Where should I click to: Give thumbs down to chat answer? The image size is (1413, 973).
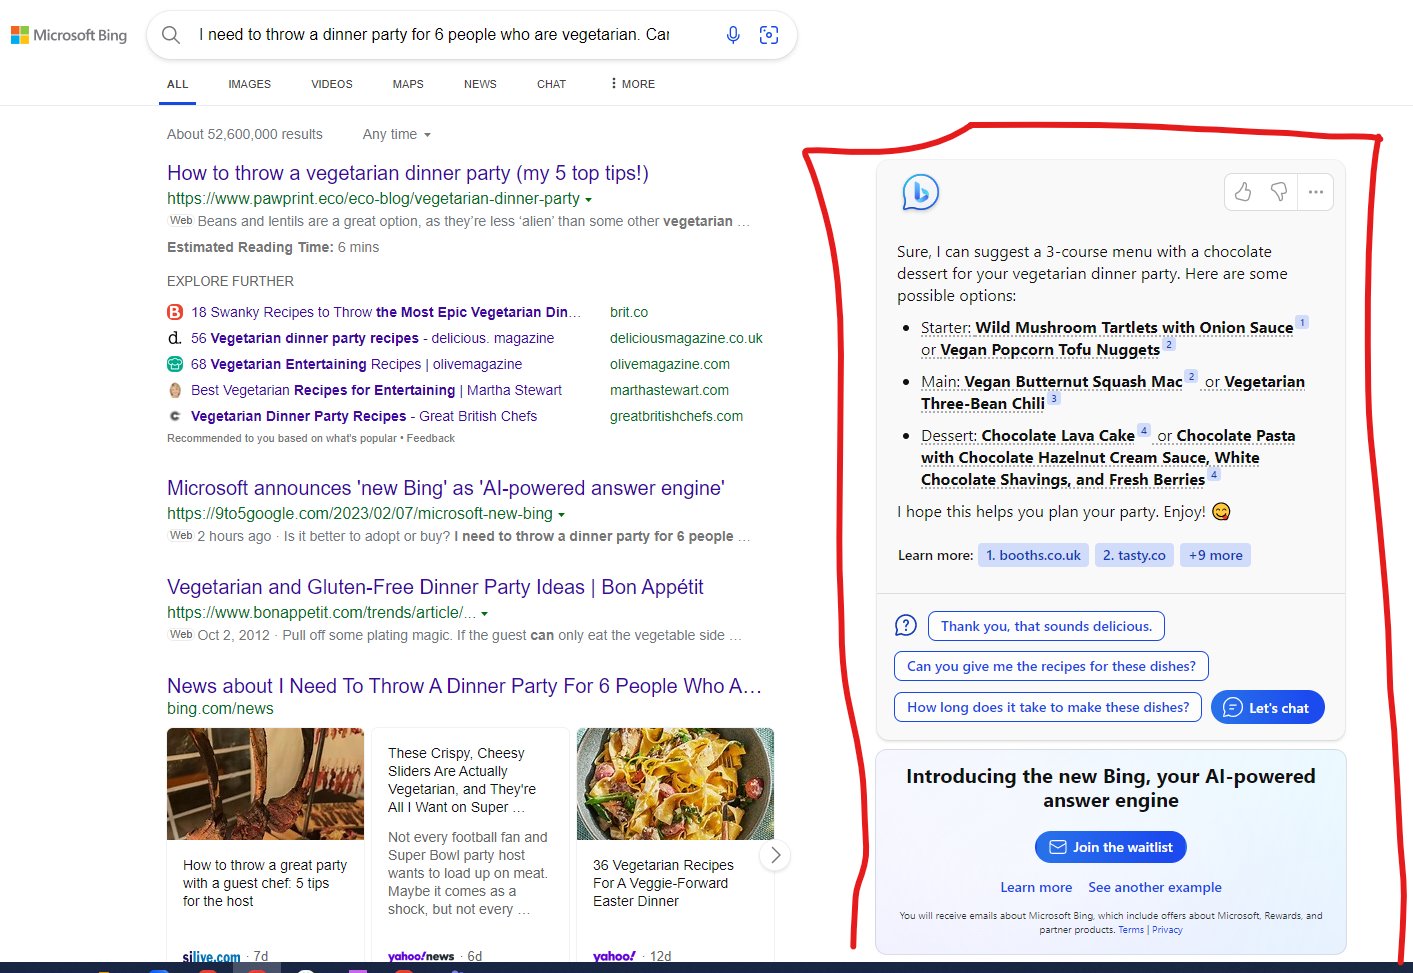(x=1279, y=192)
